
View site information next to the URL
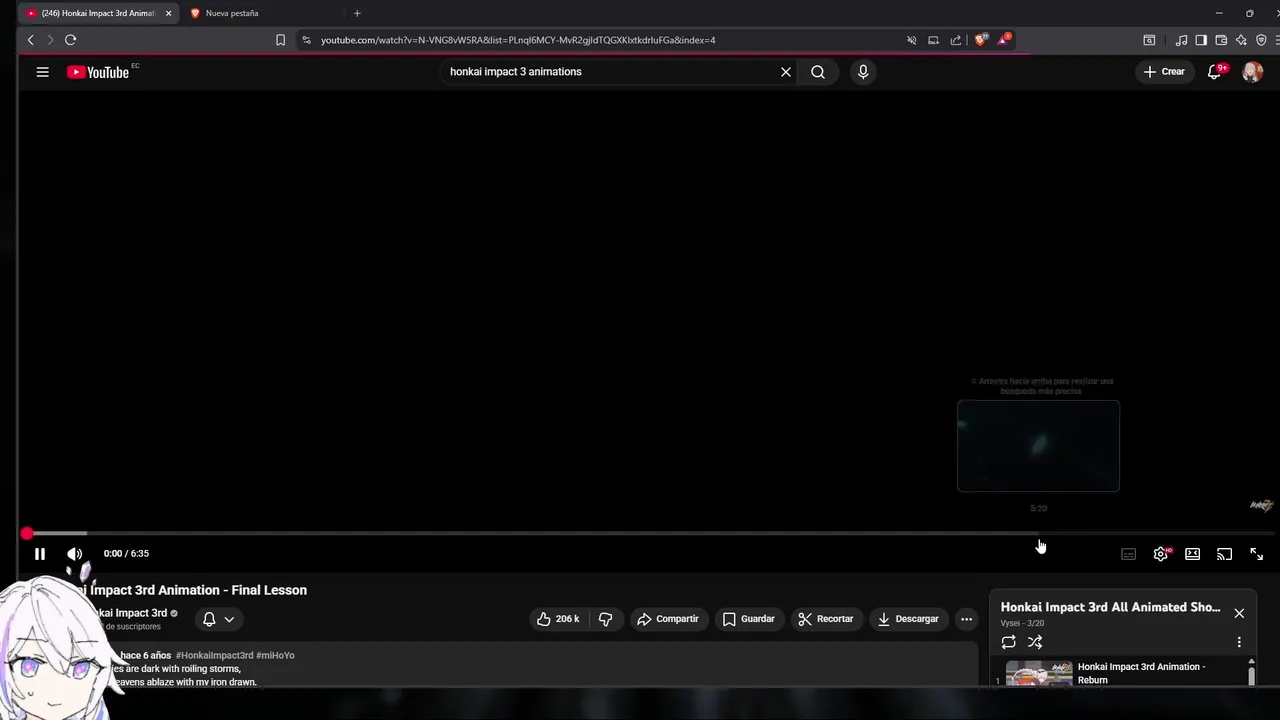(306, 40)
